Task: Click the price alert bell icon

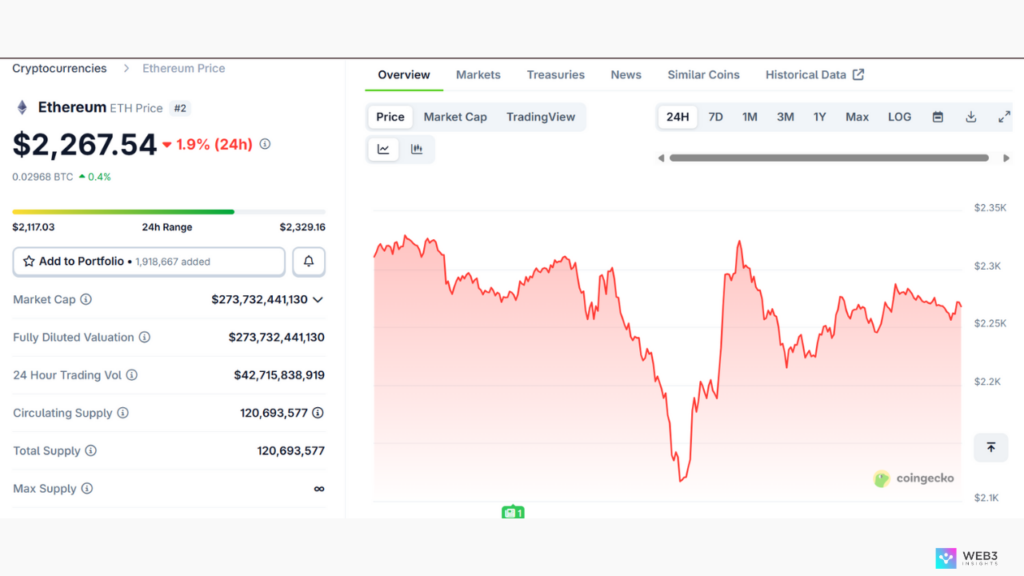Action: pyautogui.click(x=308, y=261)
